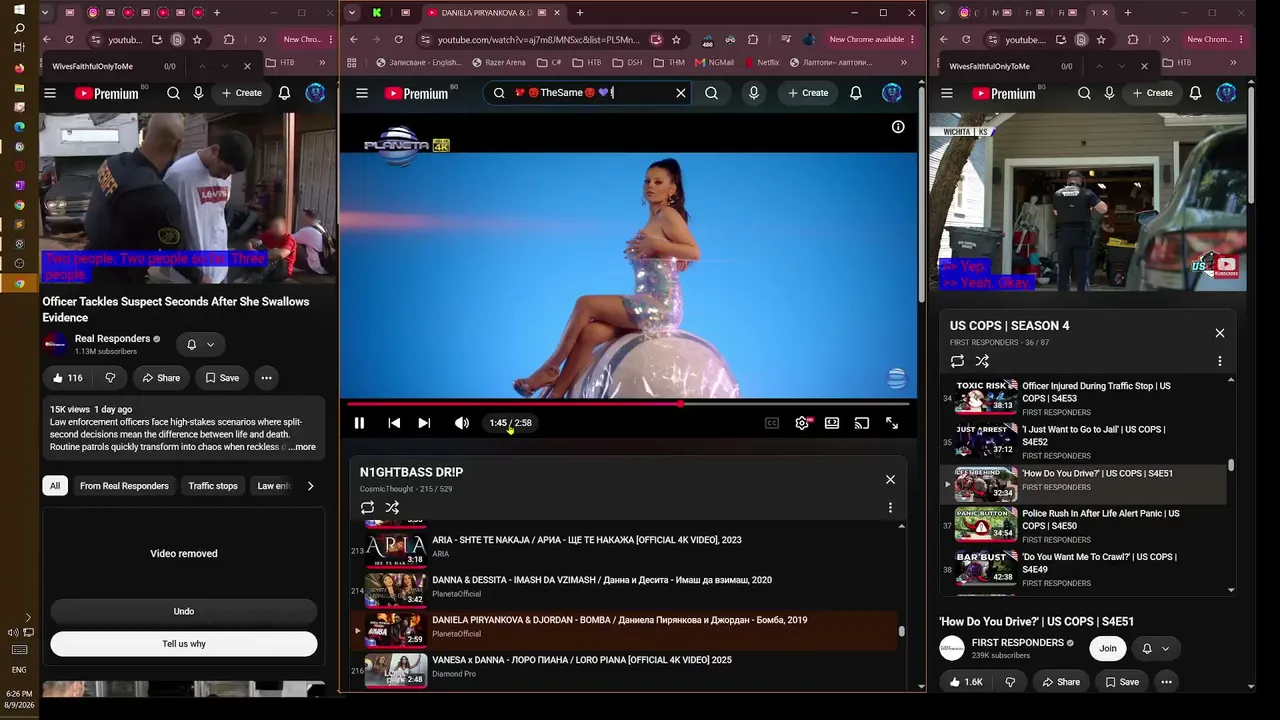This screenshot has height=720, width=1280.
Task: Open Razer Arena bookmark
Action: click(x=497, y=62)
